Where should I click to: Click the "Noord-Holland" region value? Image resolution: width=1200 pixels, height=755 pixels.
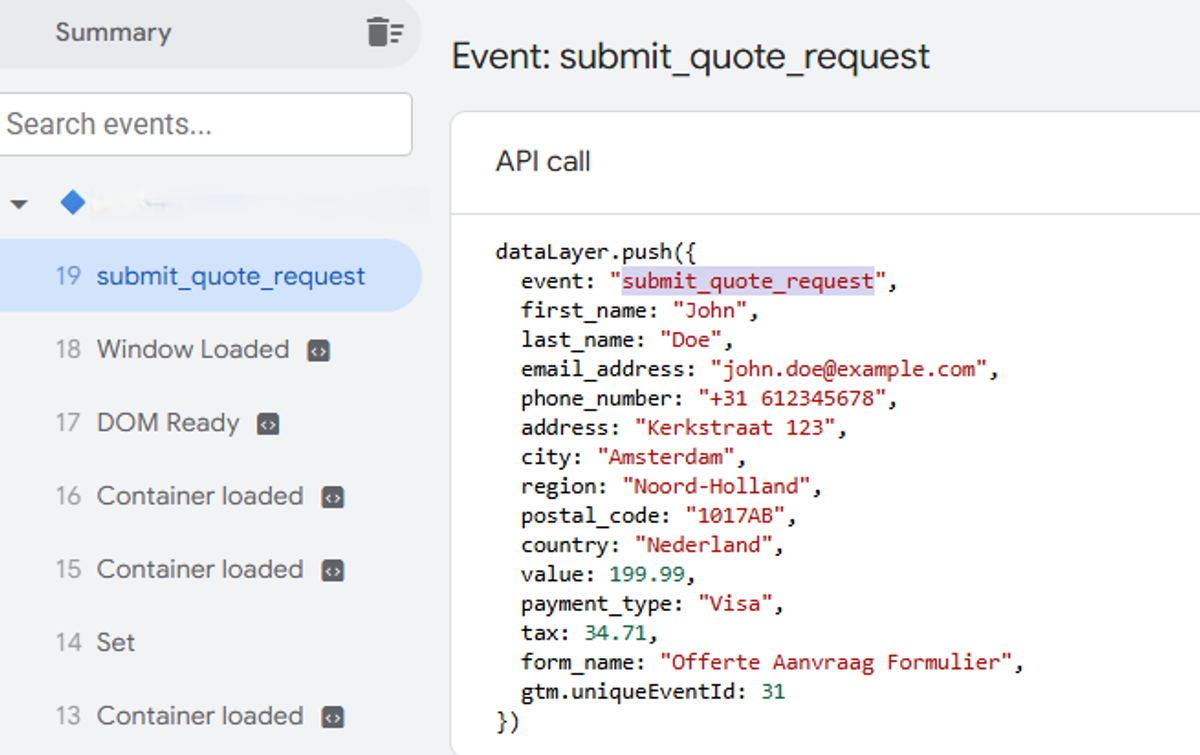click(x=716, y=487)
